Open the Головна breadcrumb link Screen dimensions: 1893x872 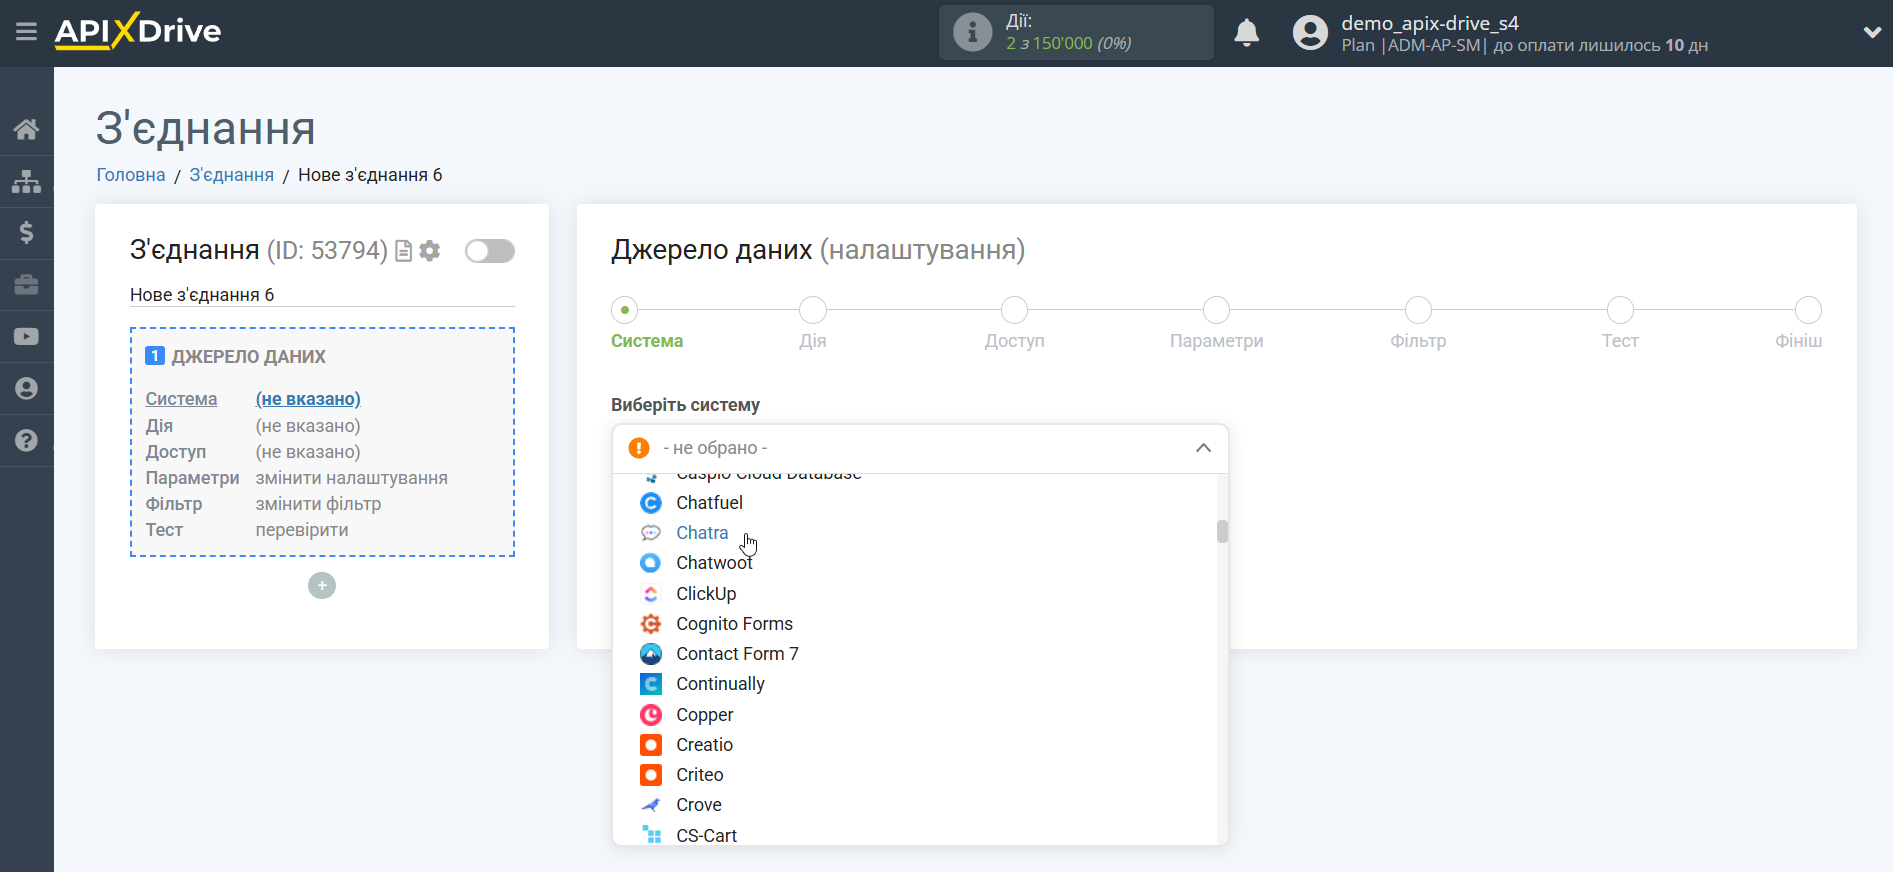point(131,175)
